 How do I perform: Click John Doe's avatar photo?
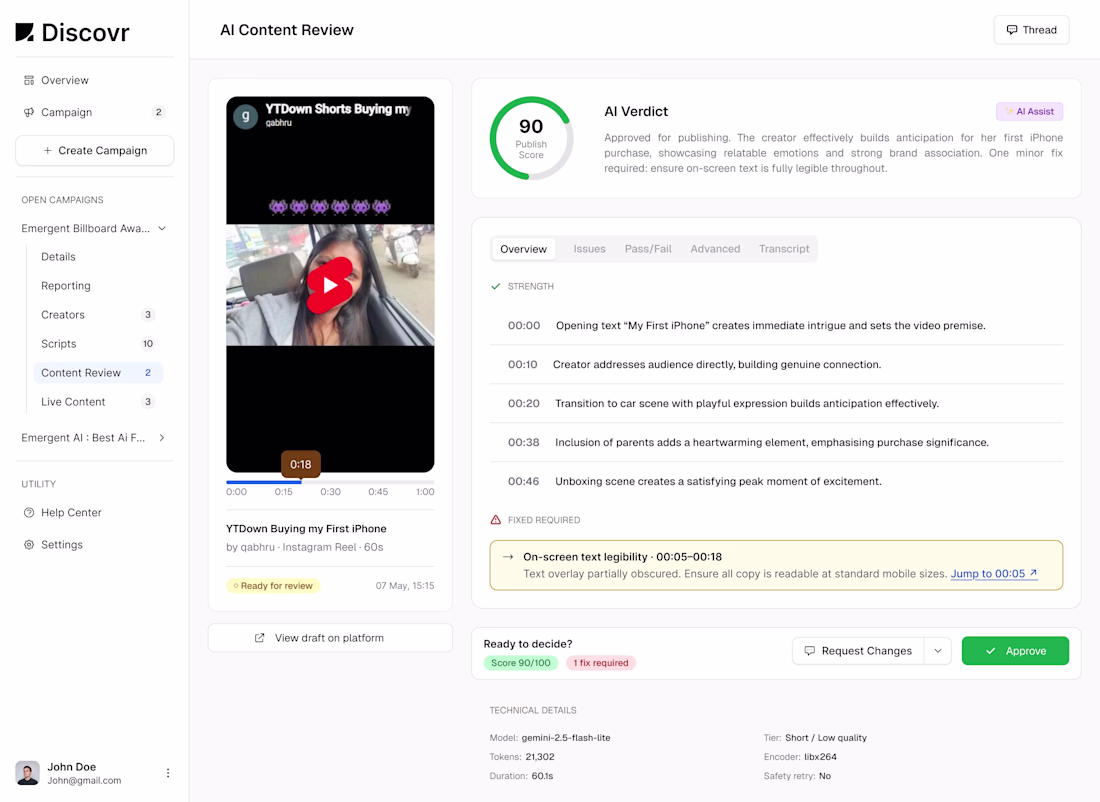pos(27,773)
